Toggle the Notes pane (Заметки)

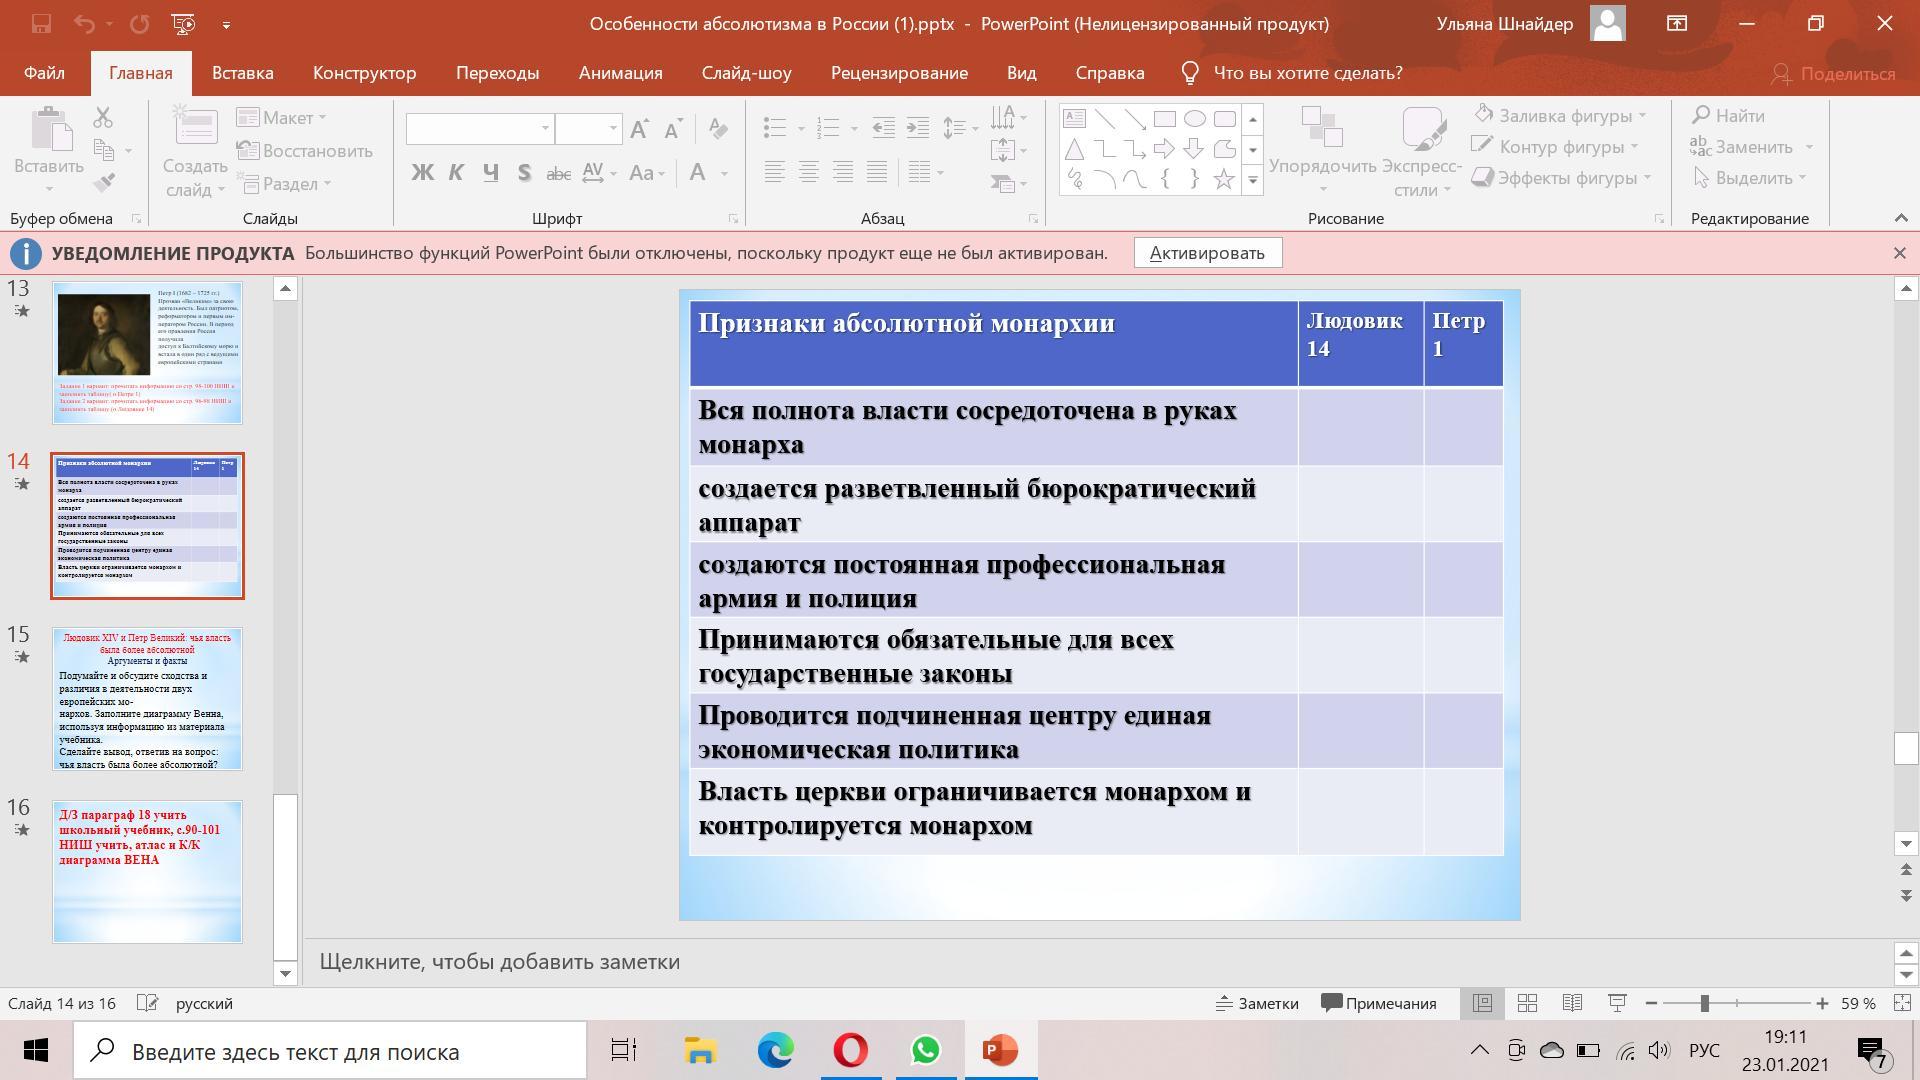(x=1257, y=1003)
